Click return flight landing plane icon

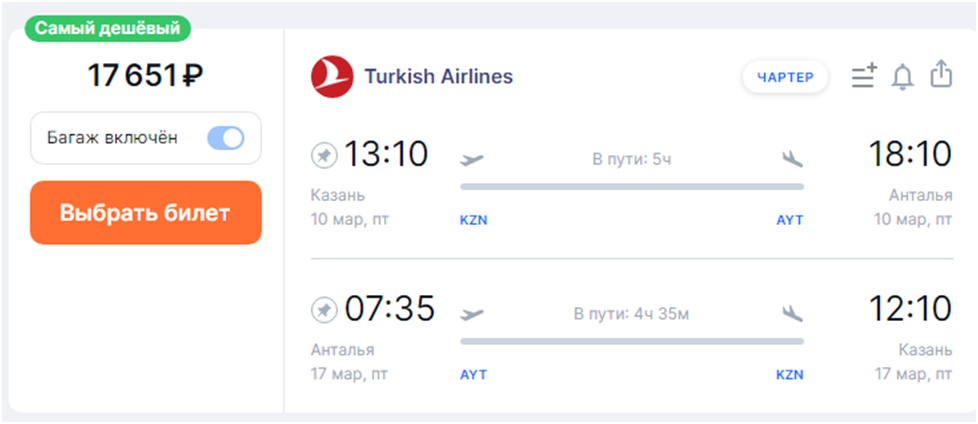[792, 314]
